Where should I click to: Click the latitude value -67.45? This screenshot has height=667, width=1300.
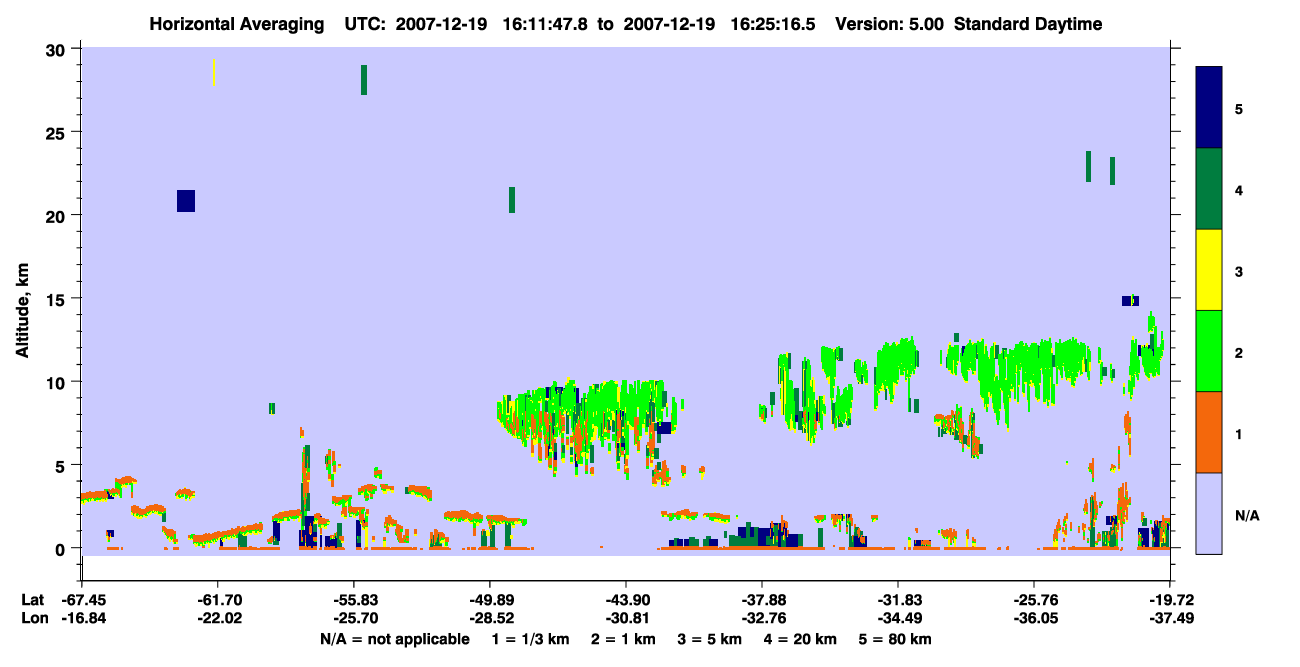tap(82, 600)
